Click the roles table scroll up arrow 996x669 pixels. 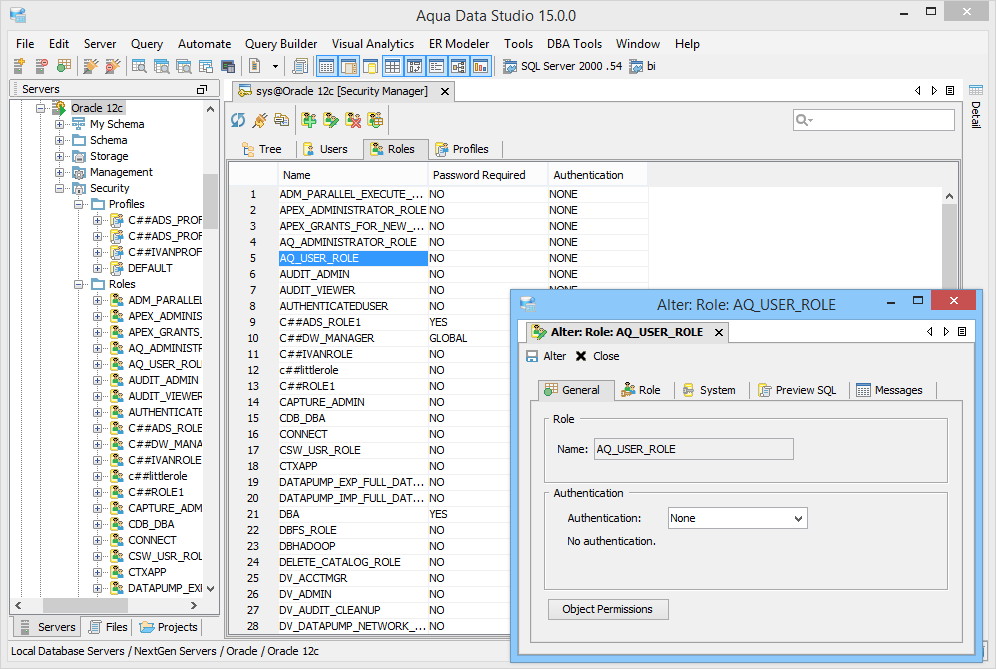pos(949,196)
